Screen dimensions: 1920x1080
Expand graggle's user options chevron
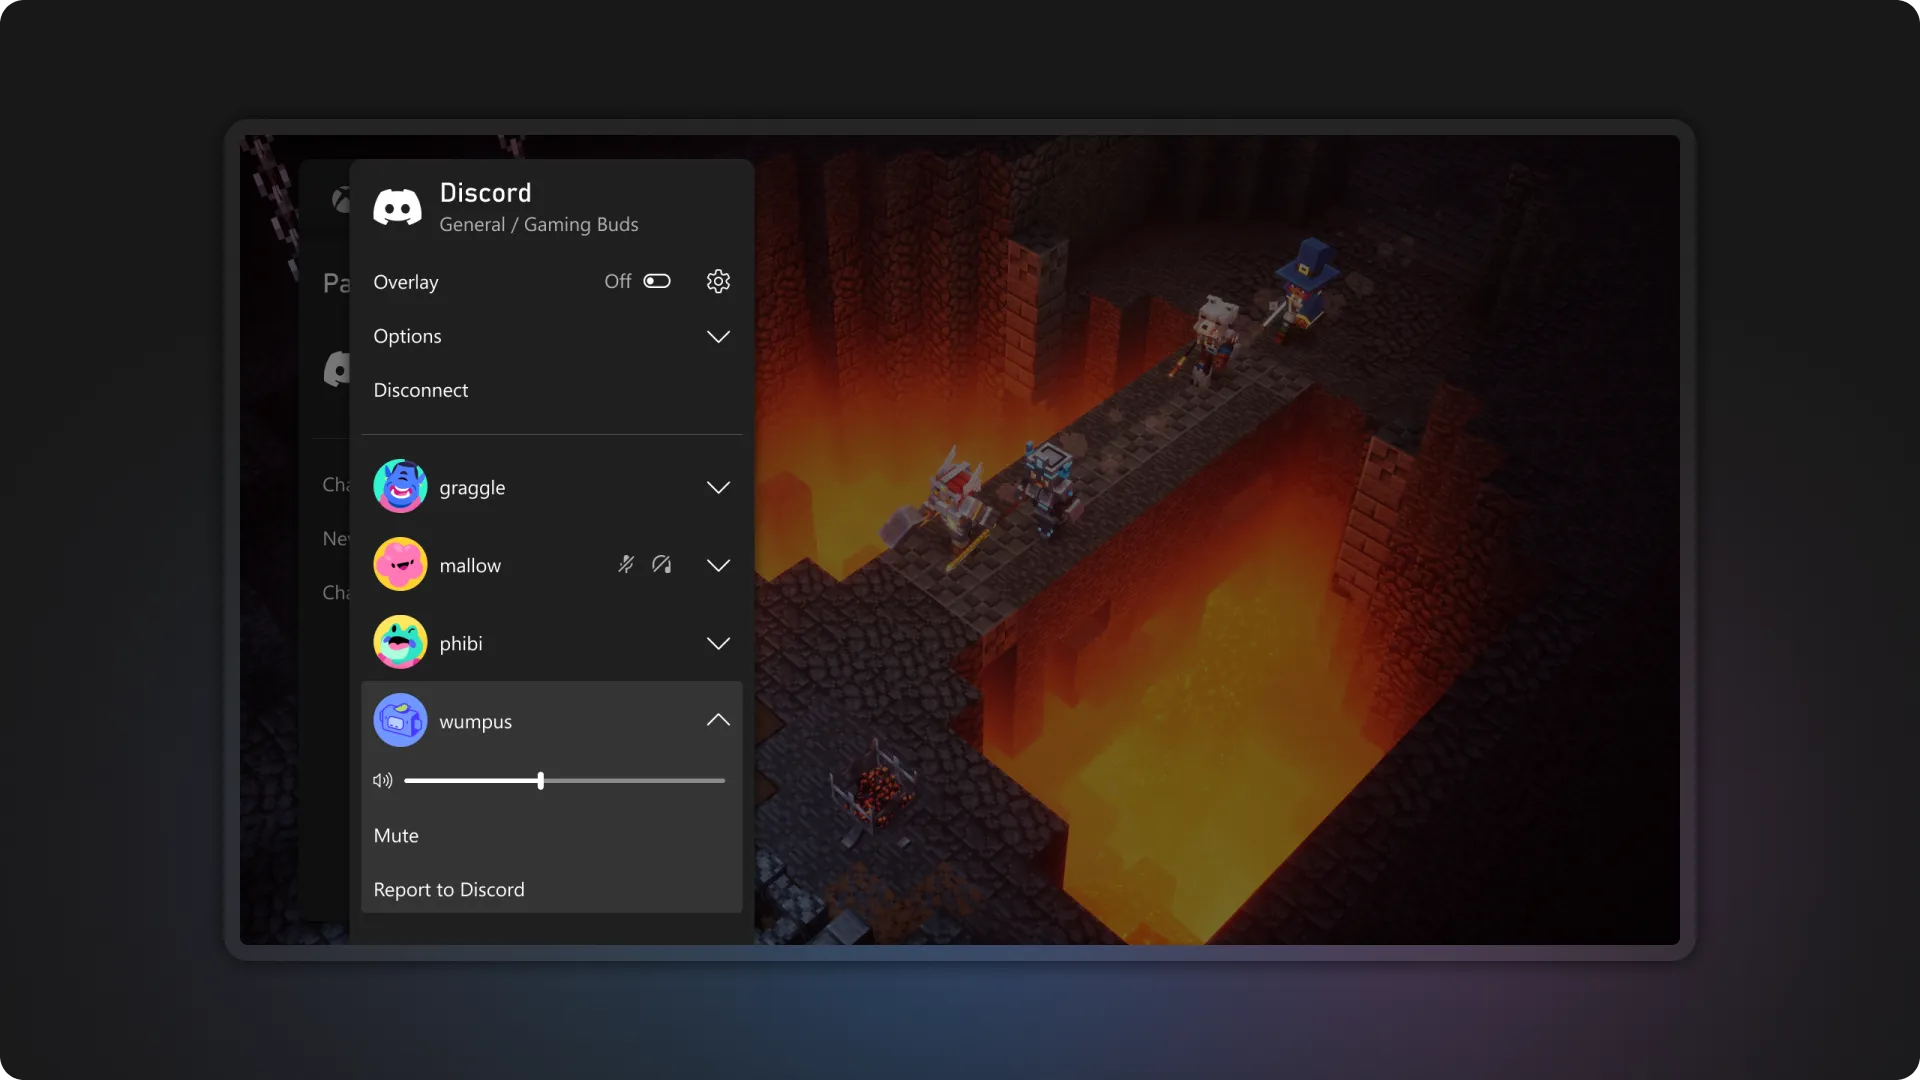point(718,487)
